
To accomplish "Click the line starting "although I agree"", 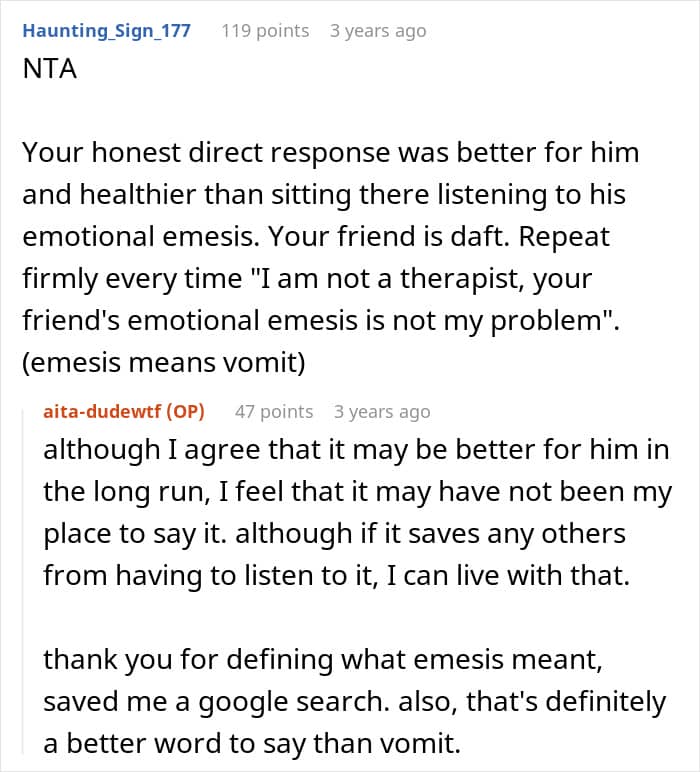I will pyautogui.click(x=355, y=449).
